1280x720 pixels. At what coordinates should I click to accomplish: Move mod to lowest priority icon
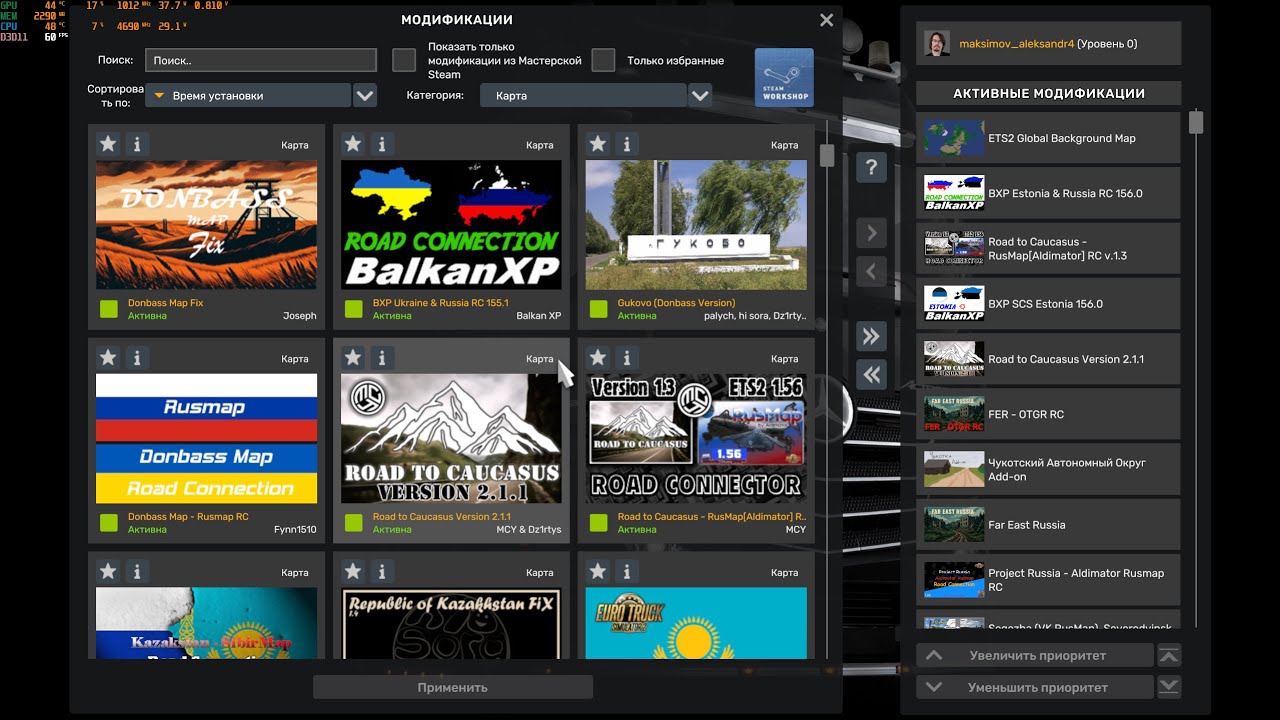[x=1169, y=687]
